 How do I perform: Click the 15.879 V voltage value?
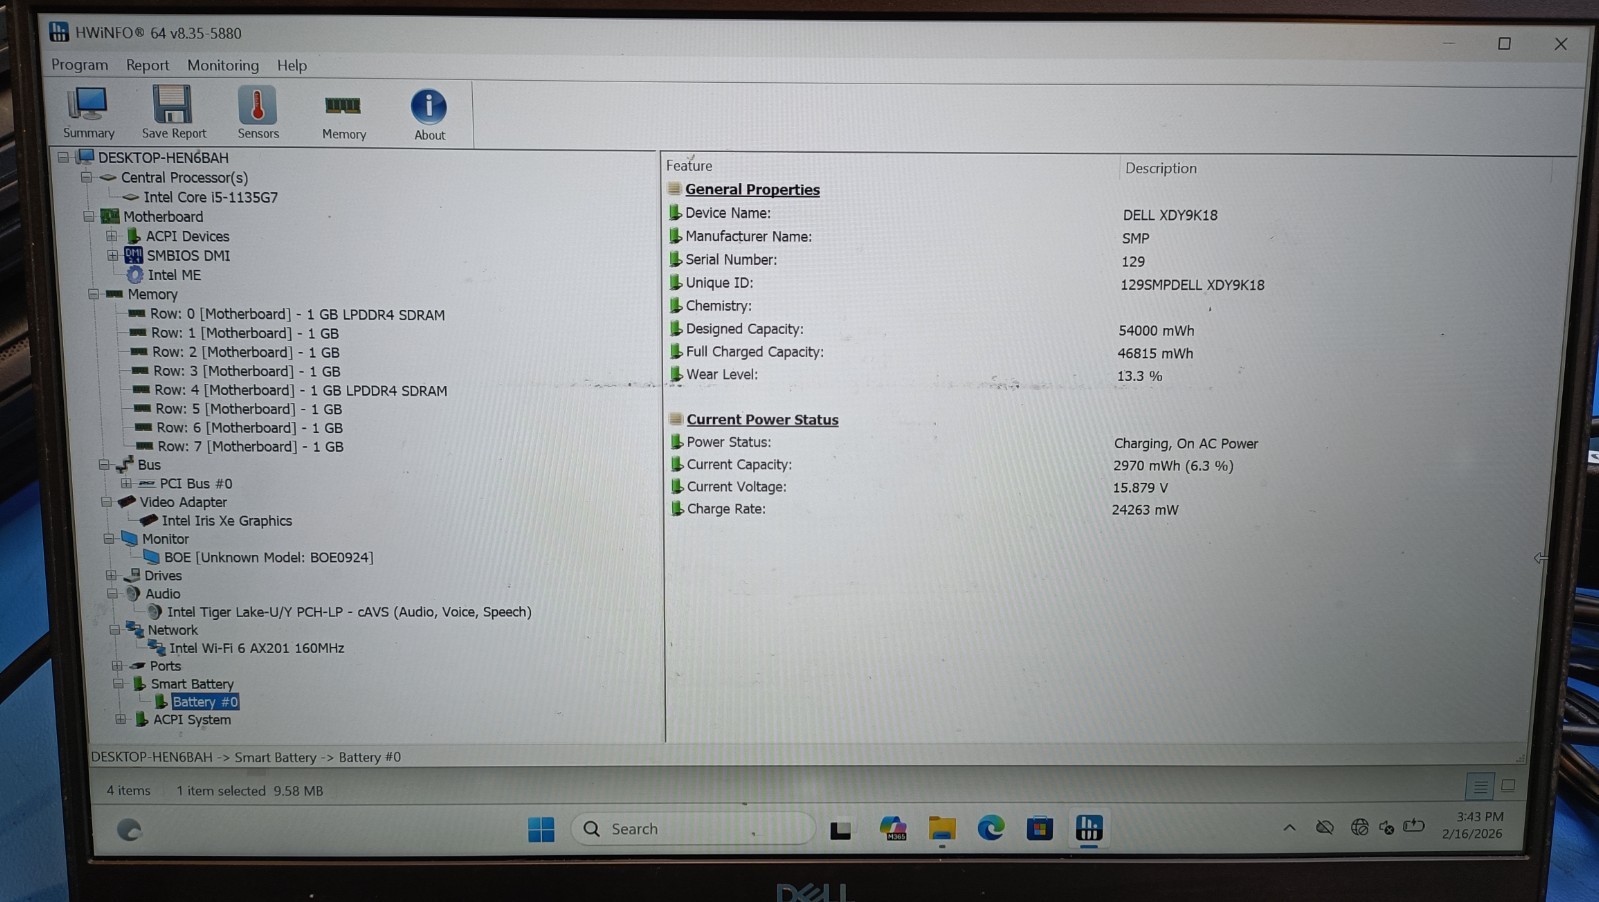[1140, 487]
